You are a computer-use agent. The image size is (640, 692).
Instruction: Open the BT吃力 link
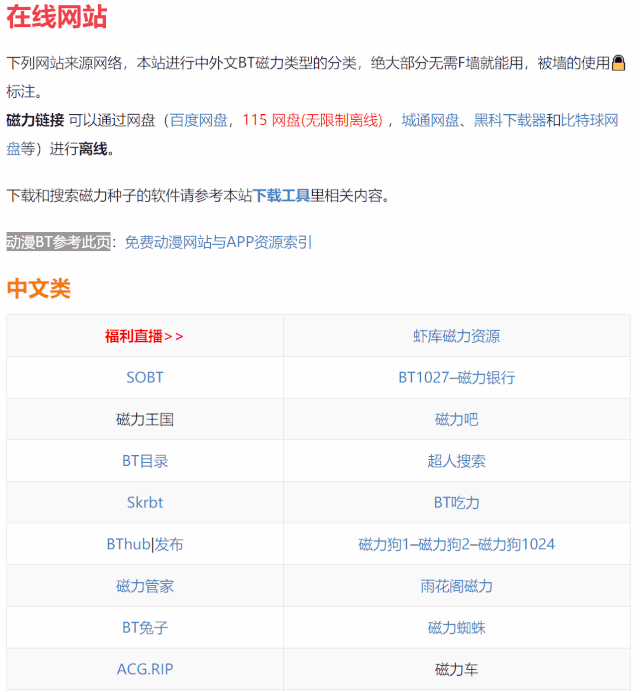(456, 503)
